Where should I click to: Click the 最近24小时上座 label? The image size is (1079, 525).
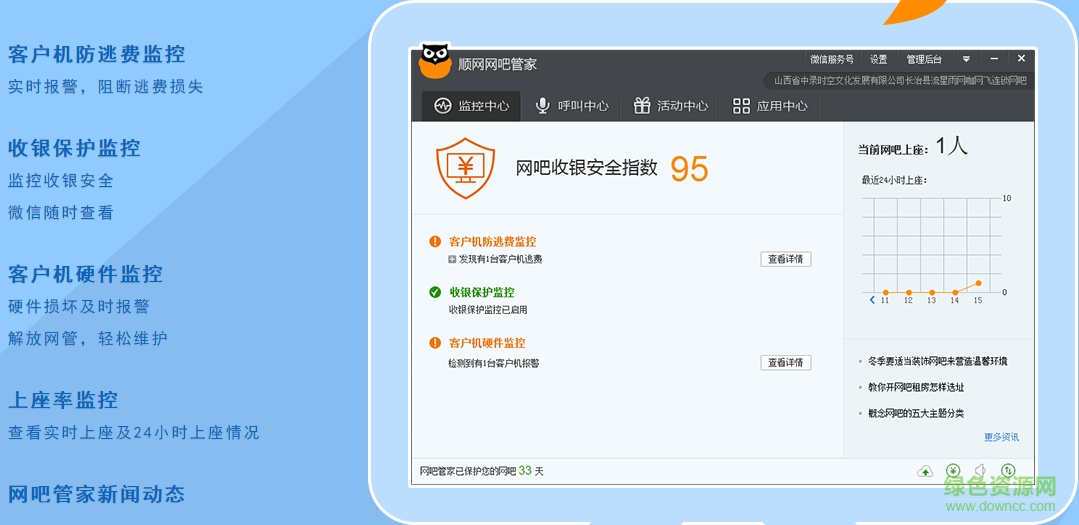894,180
